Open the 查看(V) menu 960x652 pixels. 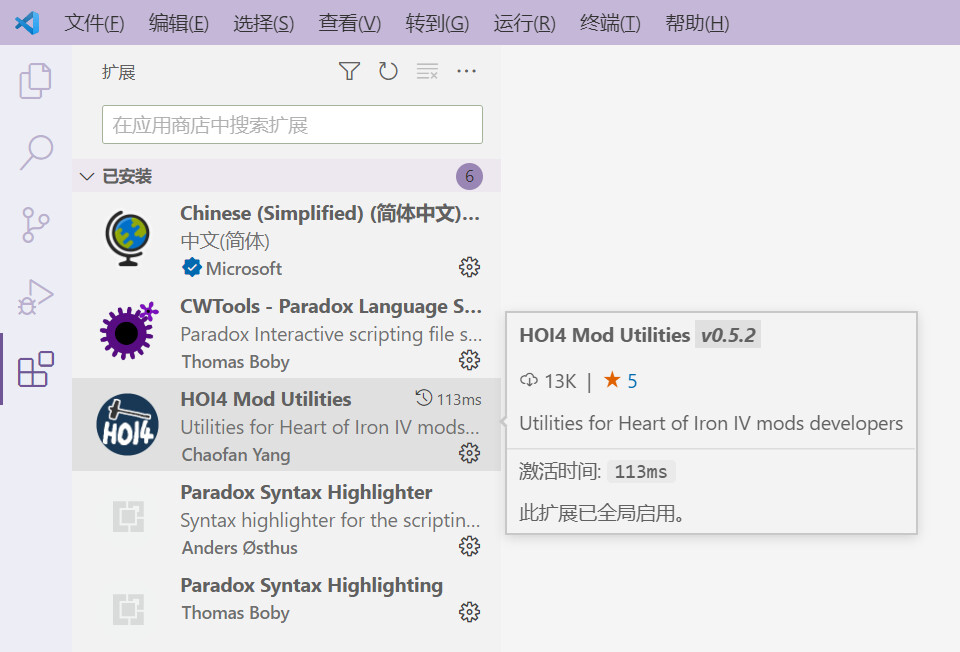tap(350, 23)
